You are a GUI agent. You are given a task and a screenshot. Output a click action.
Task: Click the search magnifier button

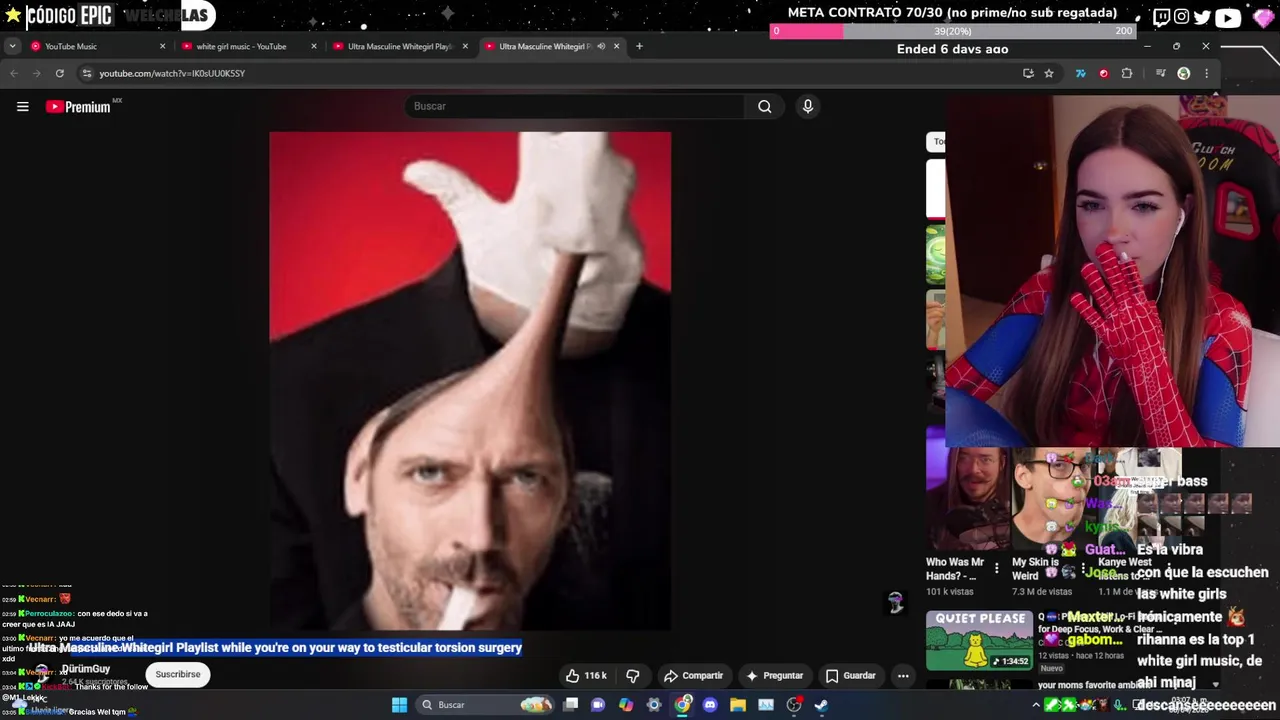coord(764,106)
